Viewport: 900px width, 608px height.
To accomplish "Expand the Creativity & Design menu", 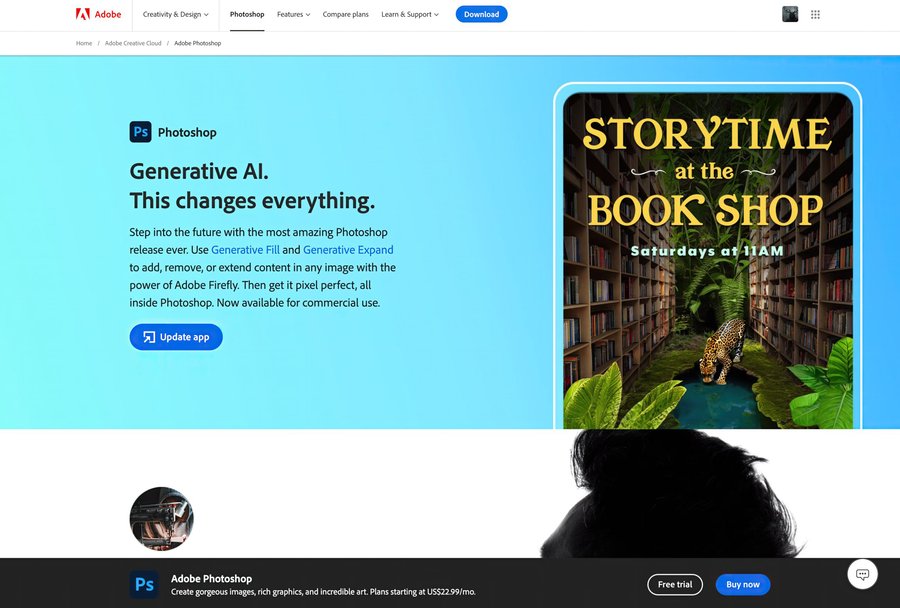I will tap(176, 14).
